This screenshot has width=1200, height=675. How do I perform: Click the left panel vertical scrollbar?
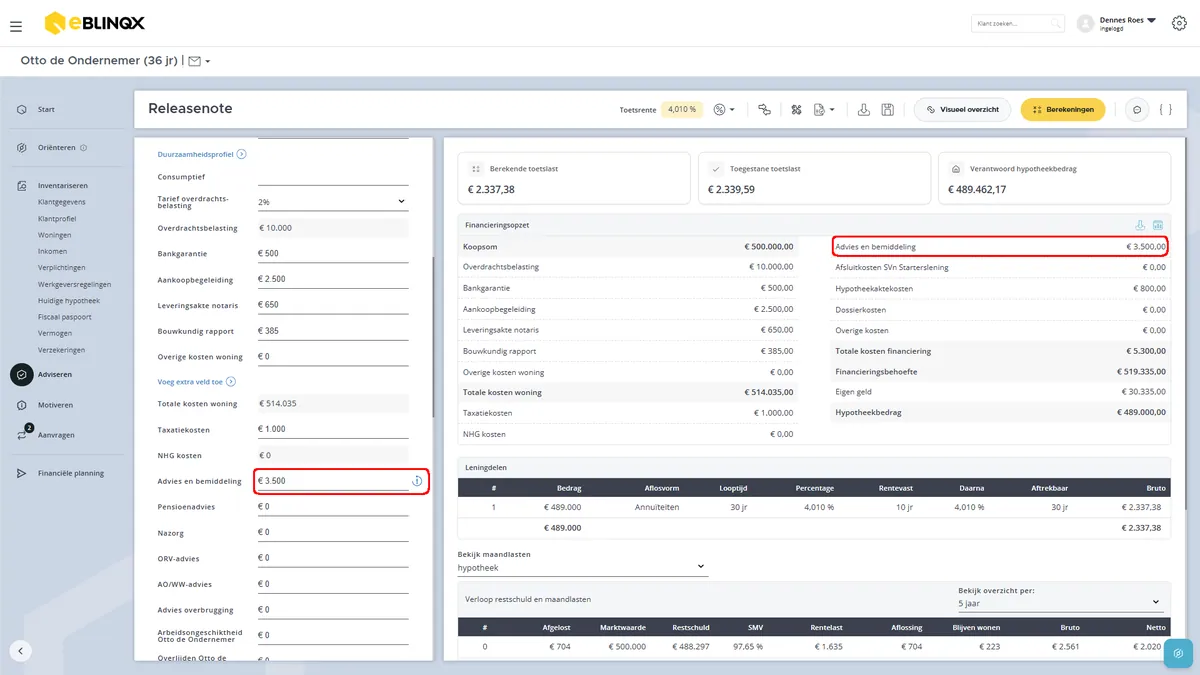pos(433,337)
